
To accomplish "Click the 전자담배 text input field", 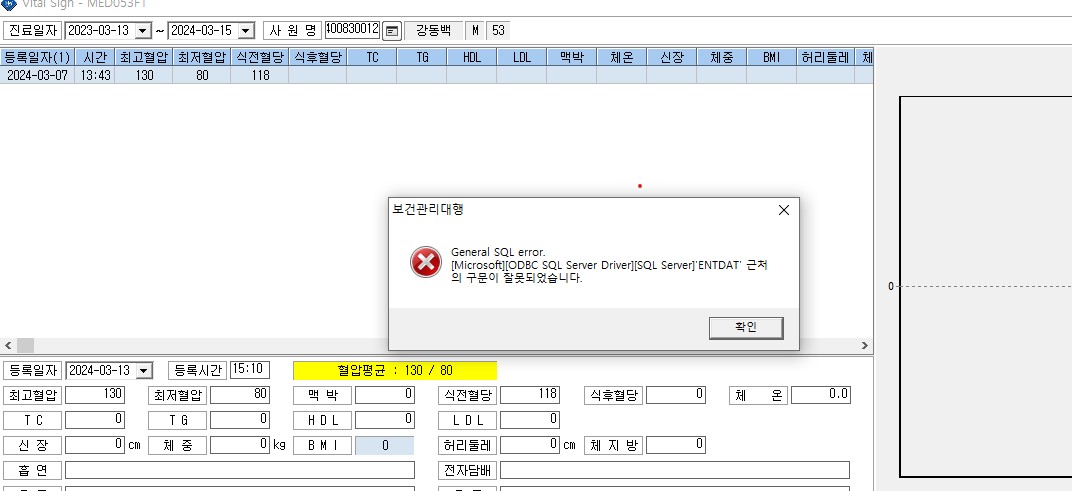I will 675,470.
